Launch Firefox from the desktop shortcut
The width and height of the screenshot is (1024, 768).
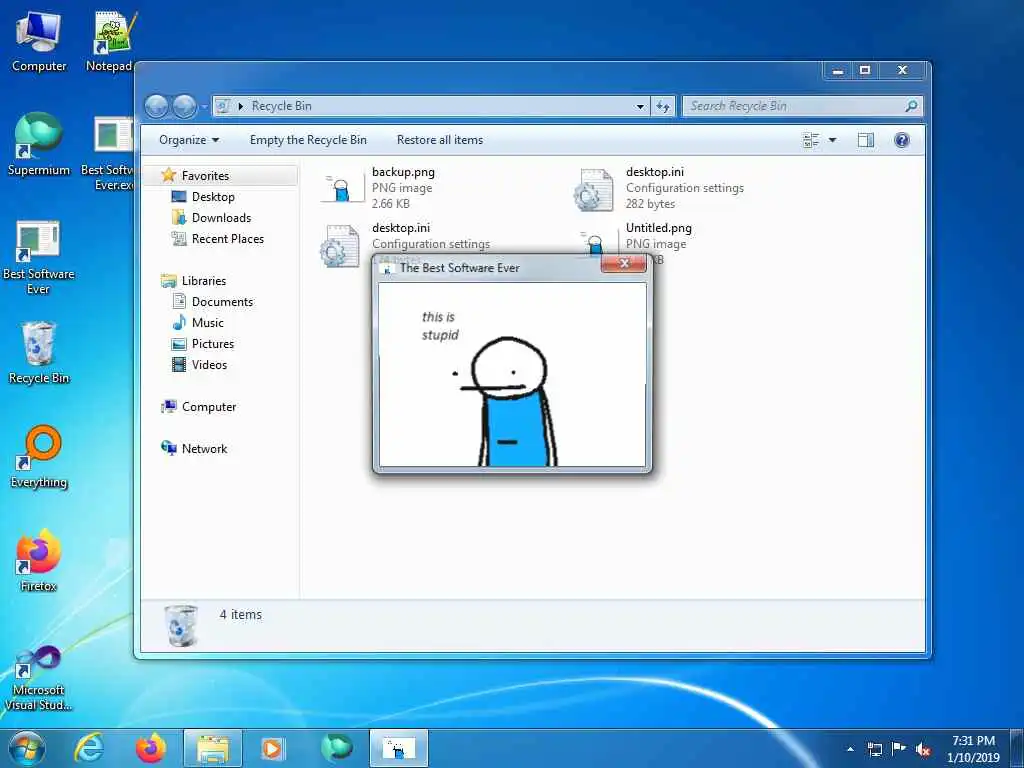[x=39, y=560]
